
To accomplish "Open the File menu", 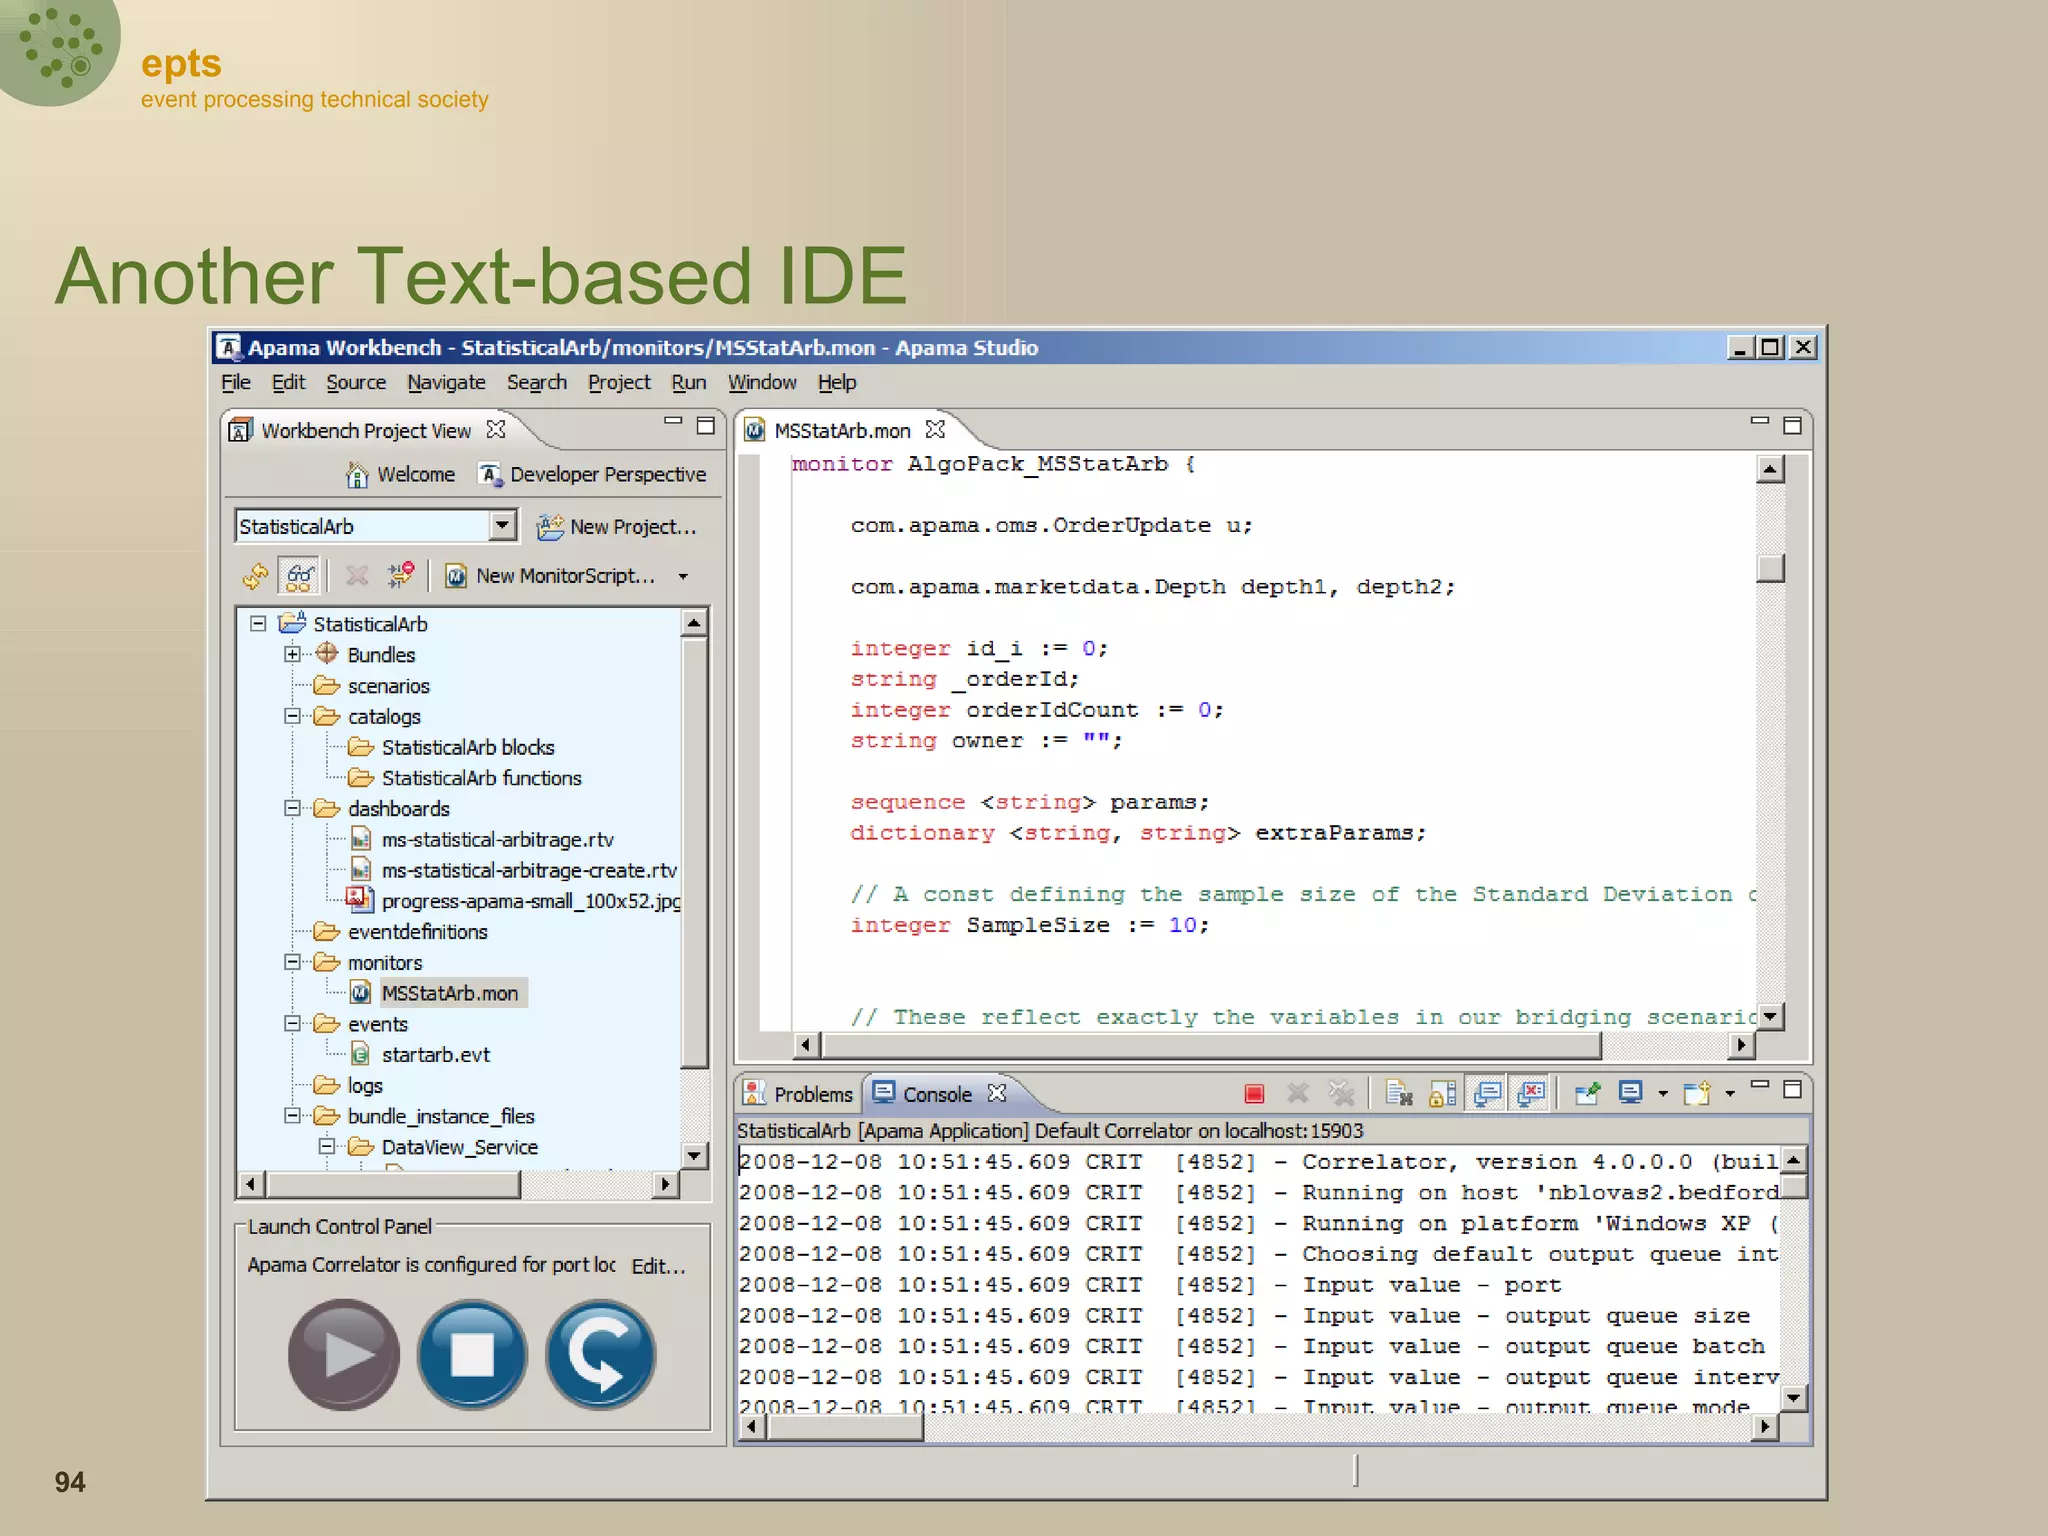I will pyautogui.click(x=236, y=383).
